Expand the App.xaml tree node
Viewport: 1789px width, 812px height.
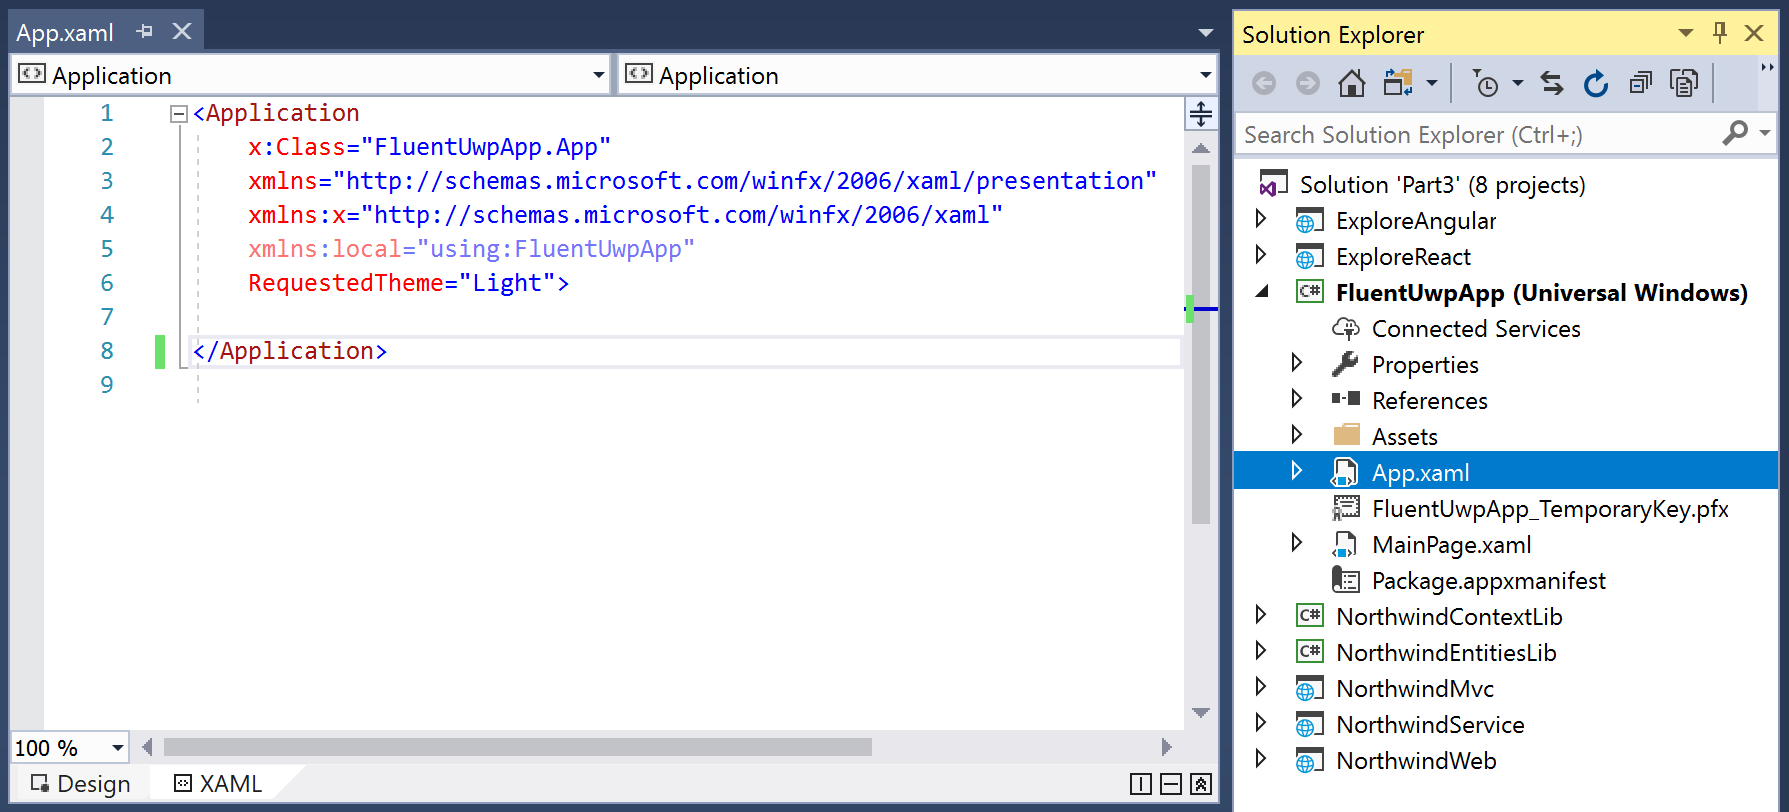(1297, 471)
